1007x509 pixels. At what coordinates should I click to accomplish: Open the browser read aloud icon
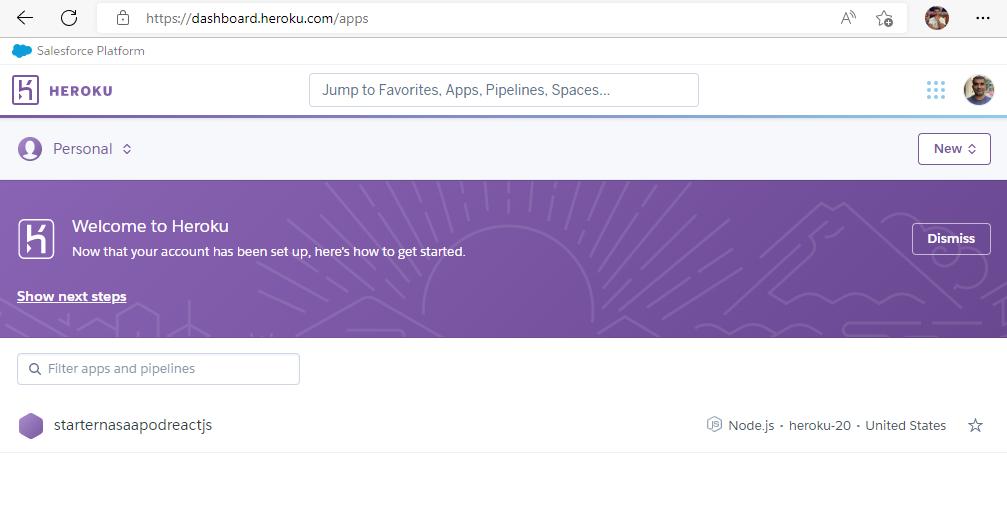pyautogui.click(x=848, y=18)
